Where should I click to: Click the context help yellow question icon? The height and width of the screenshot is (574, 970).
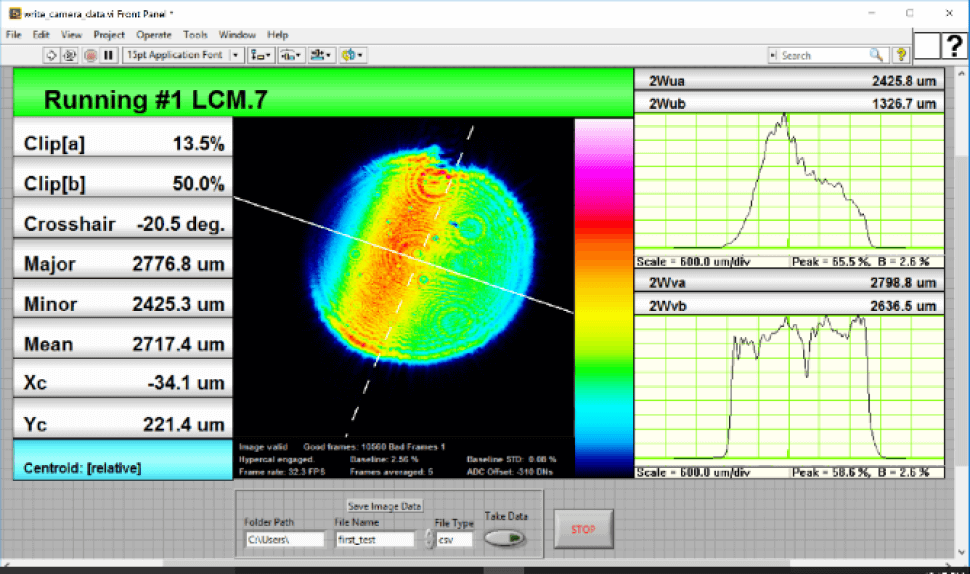click(901, 55)
